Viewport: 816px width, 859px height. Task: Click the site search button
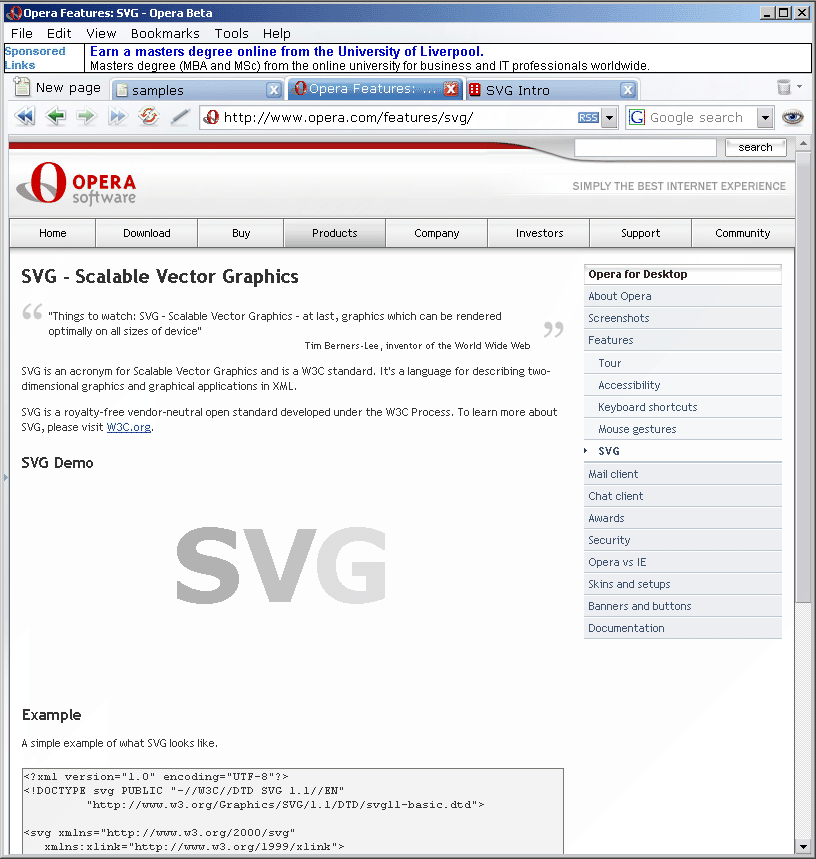755,147
